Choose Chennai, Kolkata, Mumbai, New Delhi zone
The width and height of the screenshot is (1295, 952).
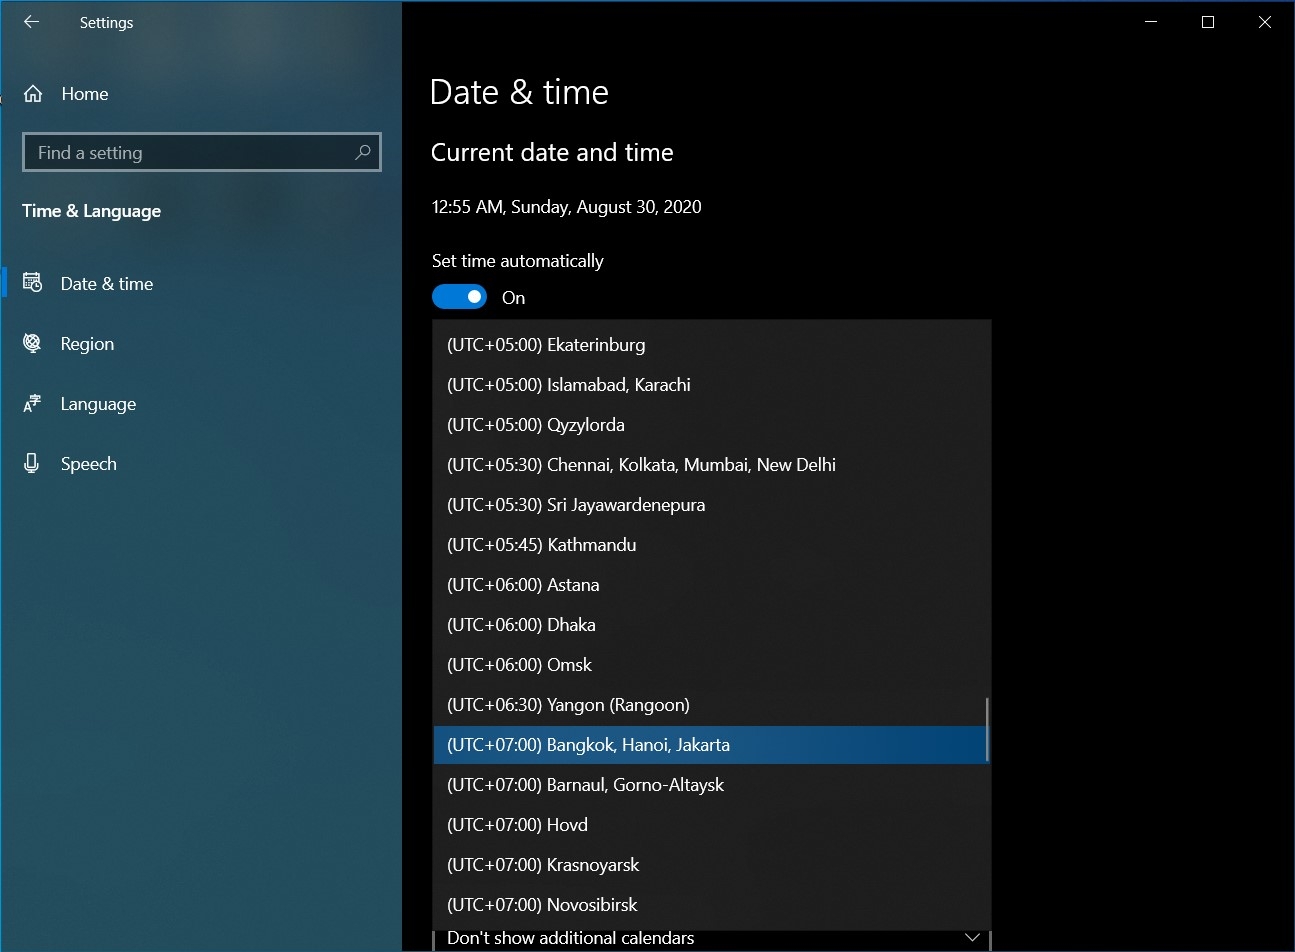[x=711, y=465]
